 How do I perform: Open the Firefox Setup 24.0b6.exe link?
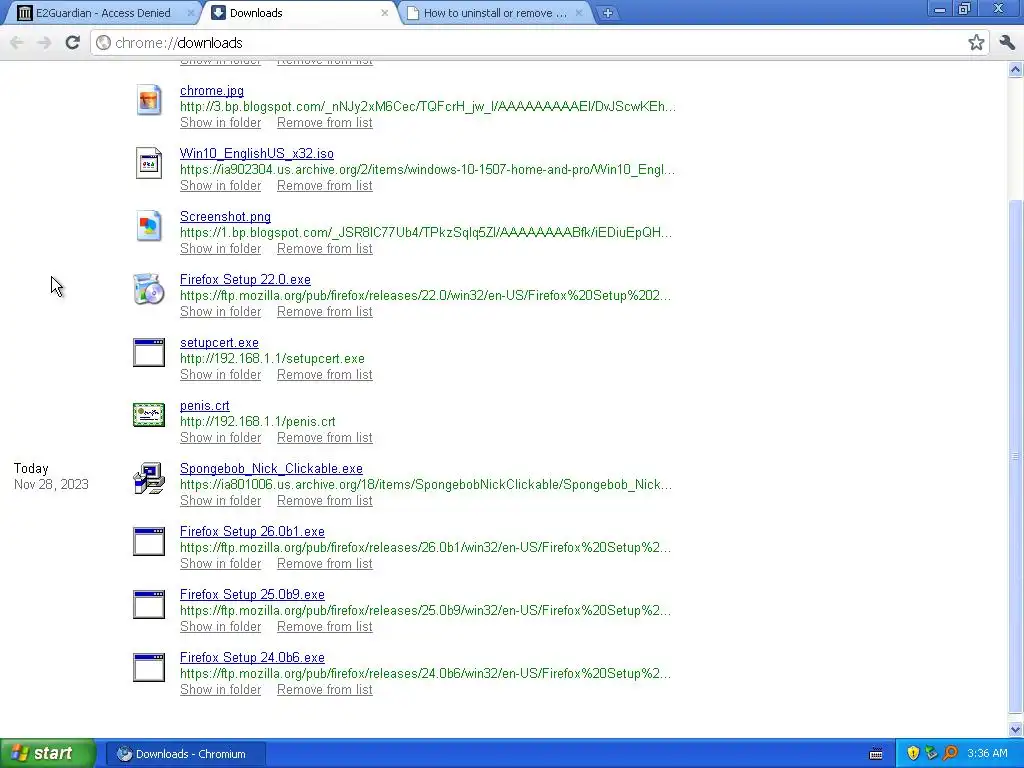coord(252,658)
